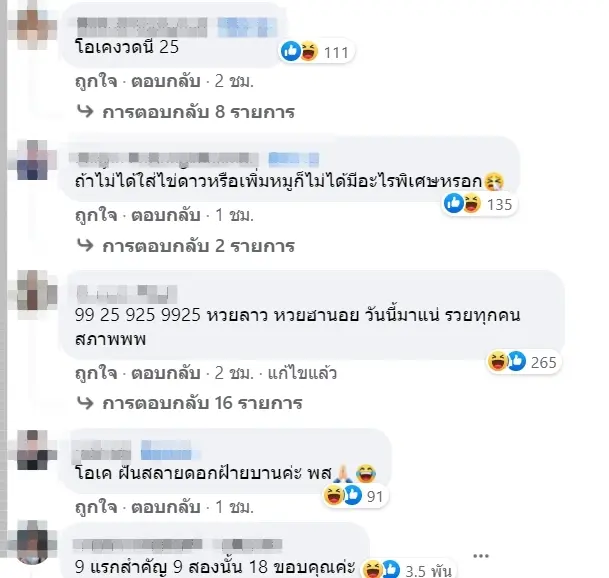Open reactions on the 111-reaction comment

pyautogui.click(x=317, y=52)
